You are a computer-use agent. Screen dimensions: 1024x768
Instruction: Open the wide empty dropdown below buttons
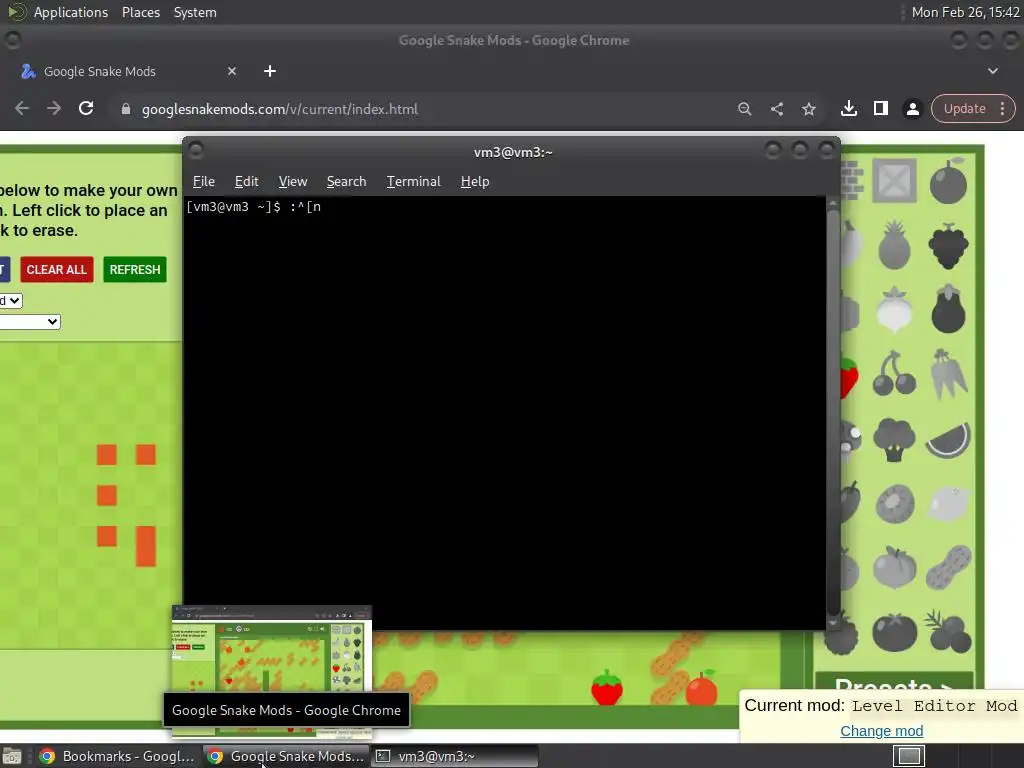point(30,321)
